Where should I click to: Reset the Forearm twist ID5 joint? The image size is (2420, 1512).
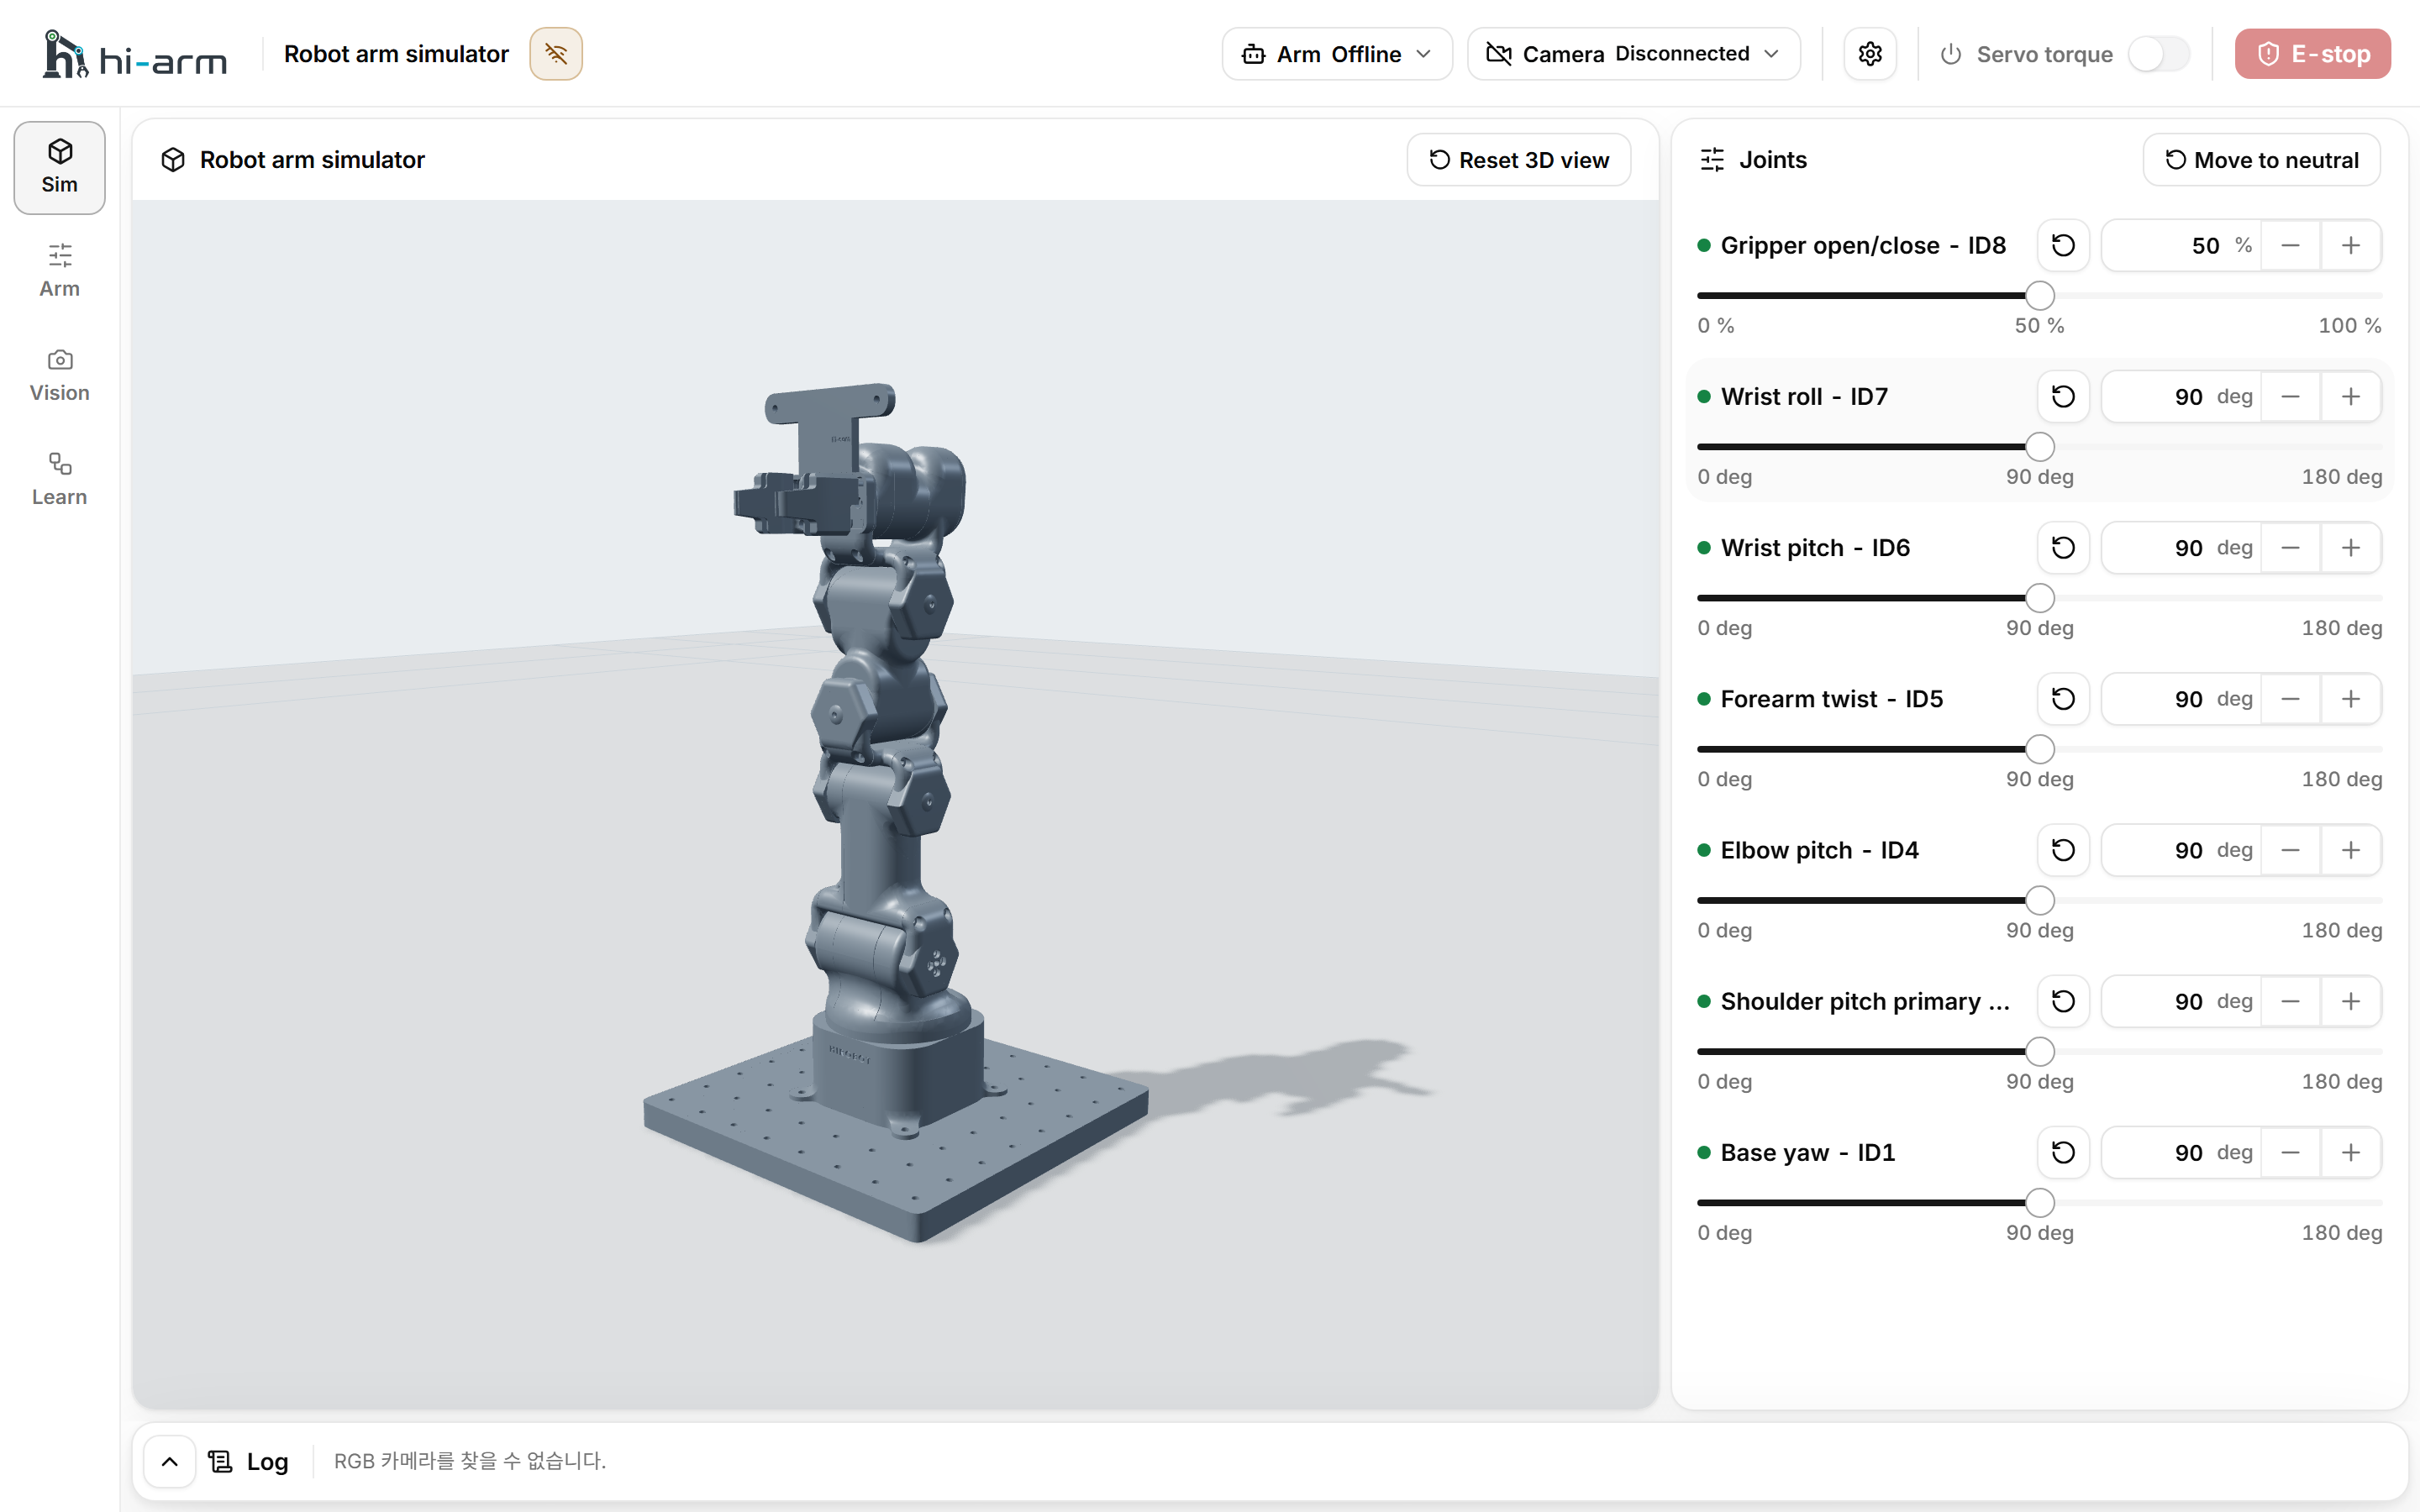pos(2063,699)
